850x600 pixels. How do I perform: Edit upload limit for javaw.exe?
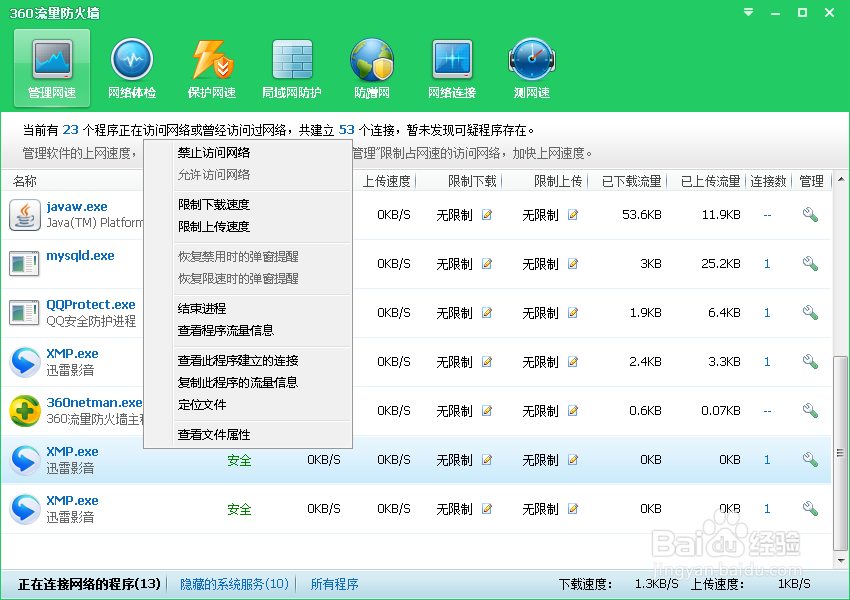click(573, 215)
